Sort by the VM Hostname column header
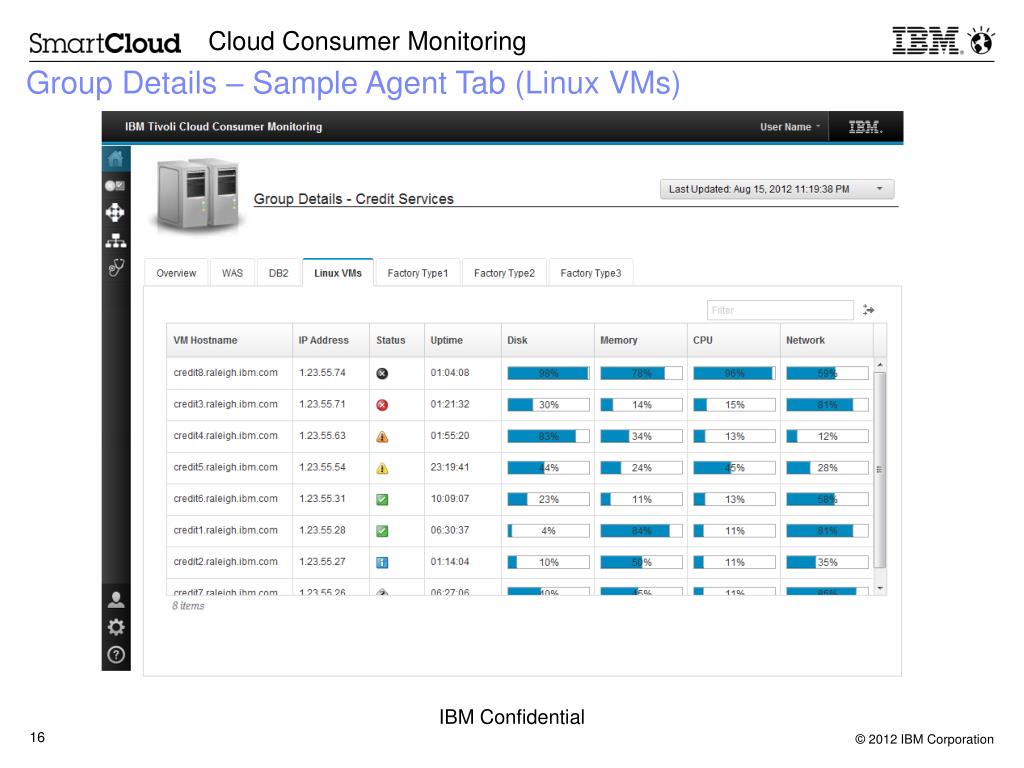This screenshot has width=1024, height=768. click(x=229, y=340)
